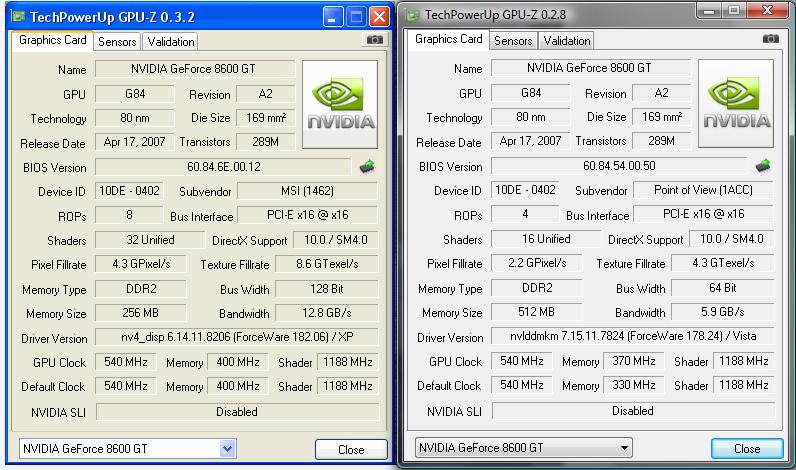Viewport: 796px width, 470px height.
Task: Click Memory Size value 512 MB
Action: coord(537,312)
